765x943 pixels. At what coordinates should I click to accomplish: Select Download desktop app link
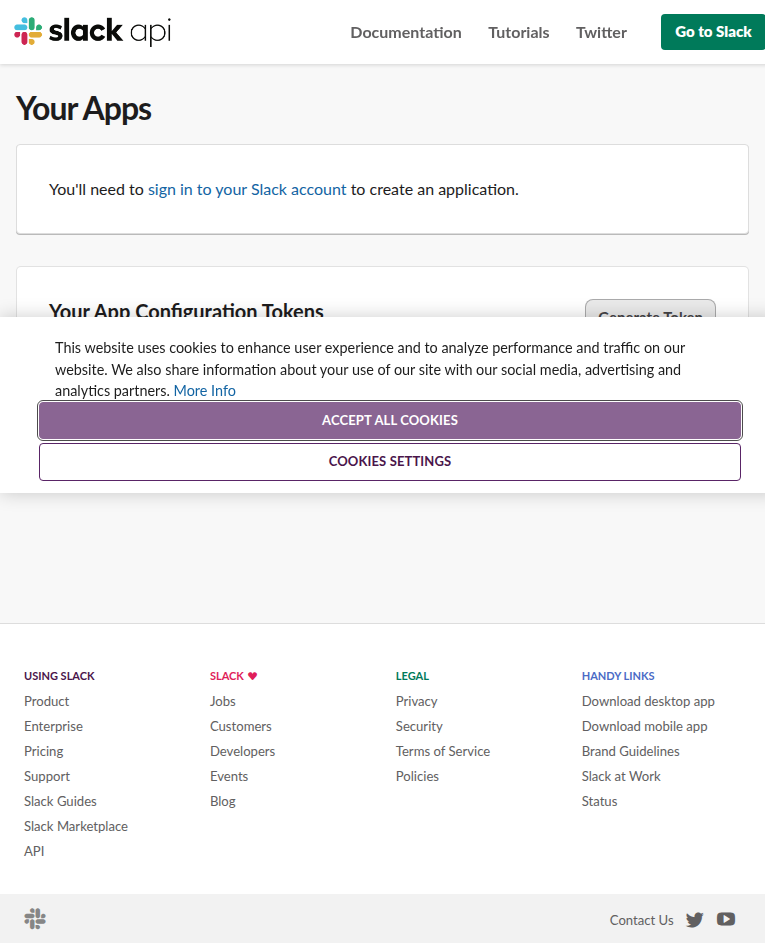coord(648,701)
